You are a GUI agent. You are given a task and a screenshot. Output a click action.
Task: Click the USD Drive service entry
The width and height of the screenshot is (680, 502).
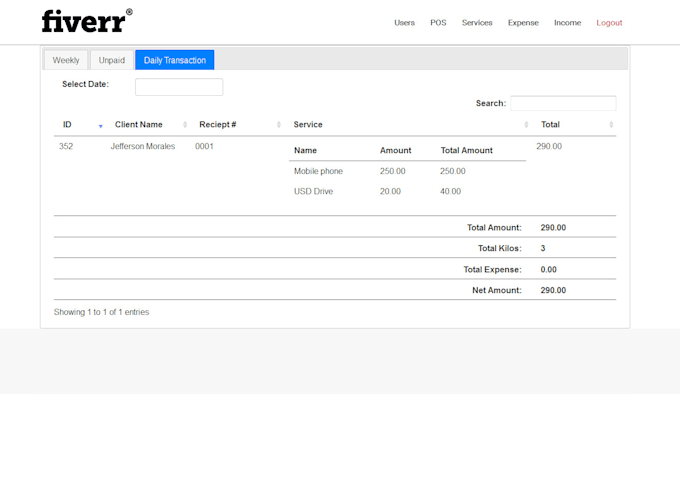coord(314,192)
